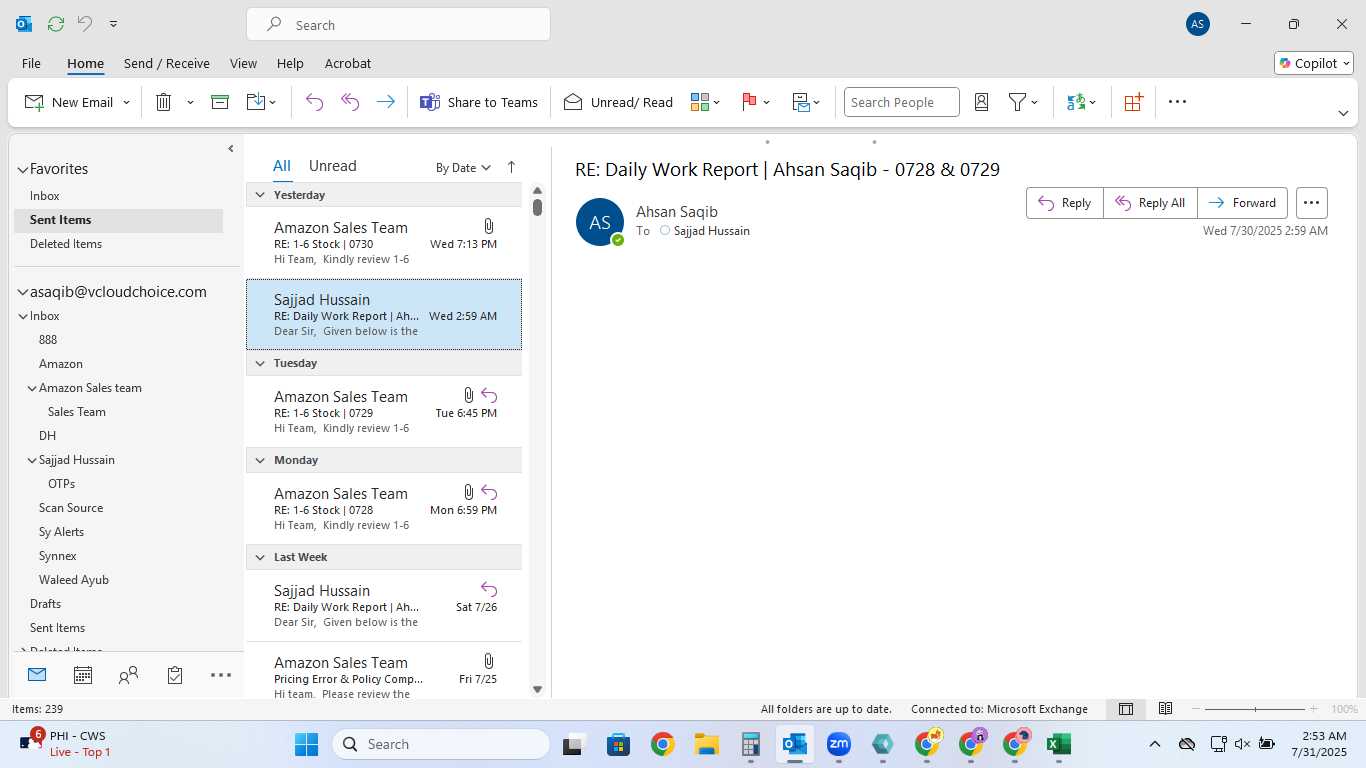Click the Filter Email funnel icon
The height and width of the screenshot is (768, 1366).
tap(1017, 102)
